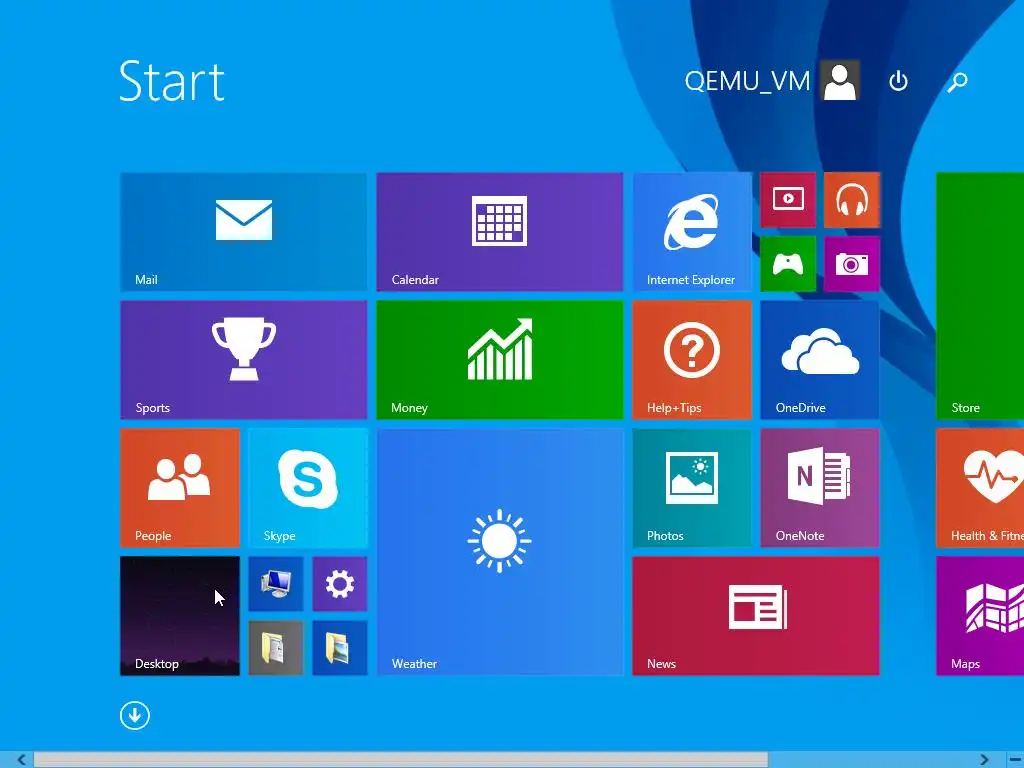This screenshot has width=1024, height=768.
Task: Open the This PC computer tile
Action: pyautogui.click(x=276, y=584)
